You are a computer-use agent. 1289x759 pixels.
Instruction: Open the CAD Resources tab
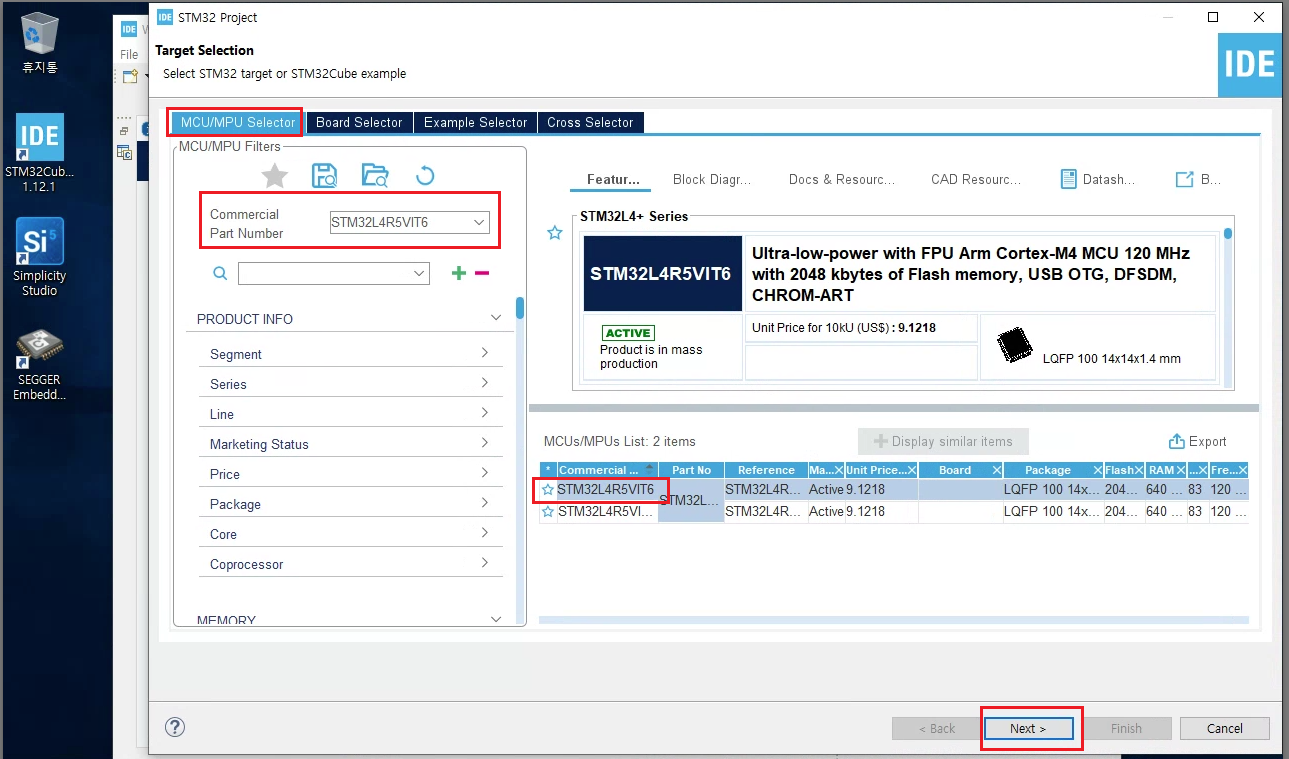976,179
